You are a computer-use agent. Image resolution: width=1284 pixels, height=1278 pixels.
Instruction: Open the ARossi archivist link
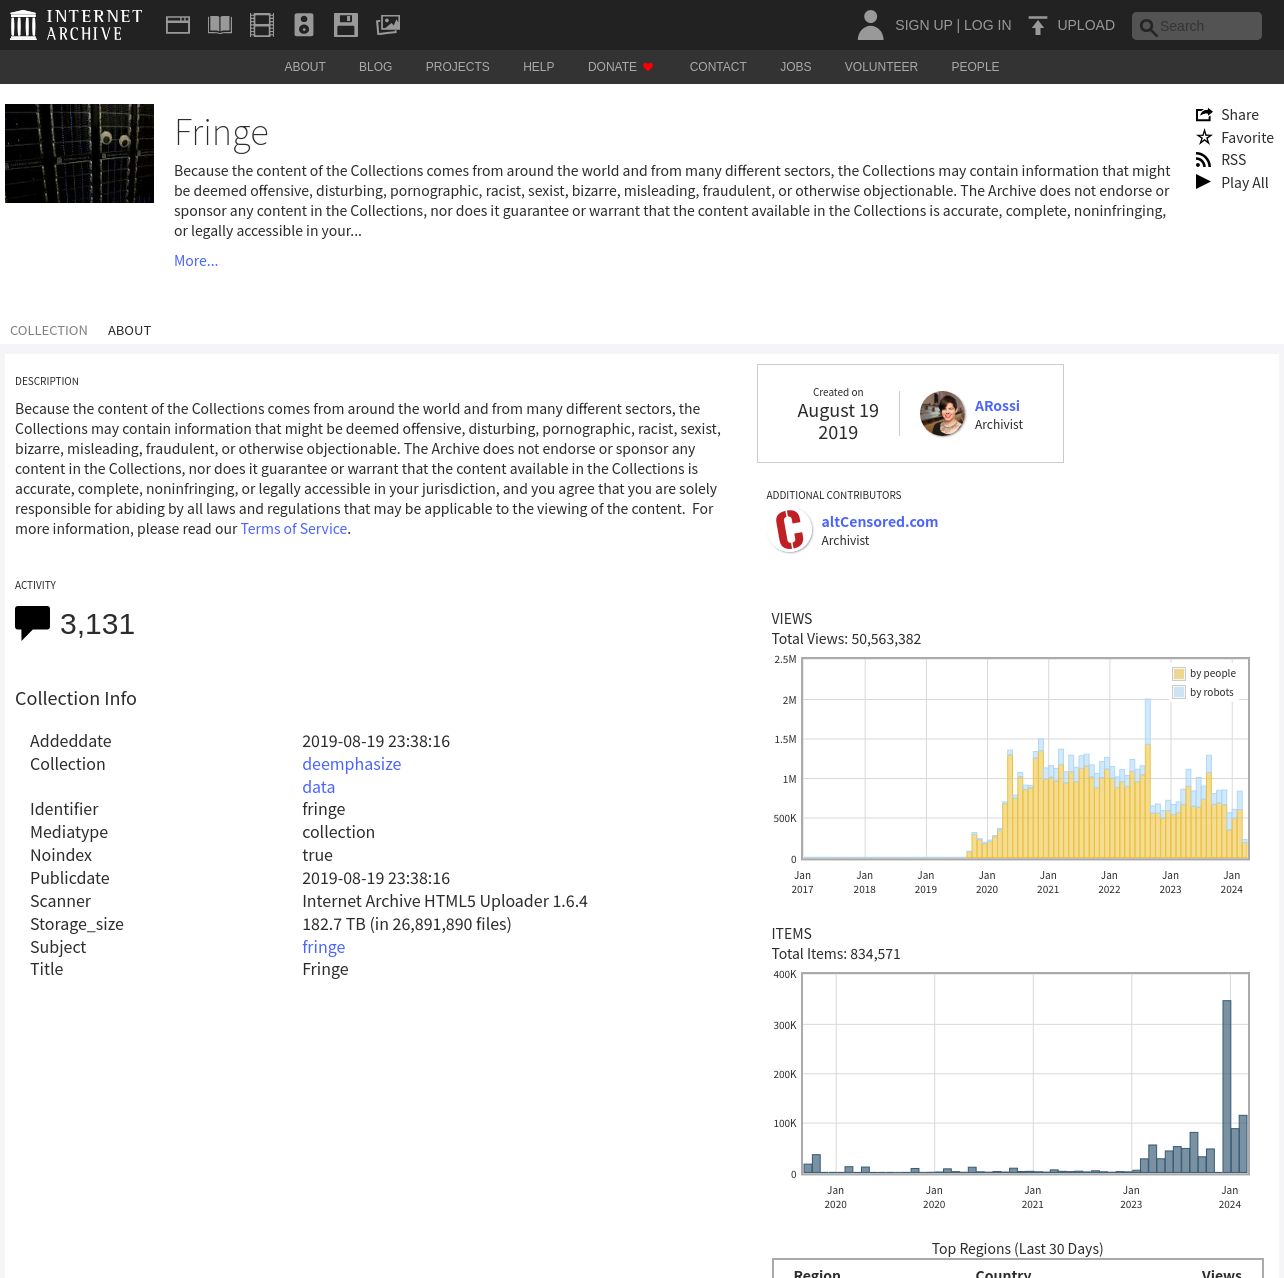pyautogui.click(x=997, y=406)
